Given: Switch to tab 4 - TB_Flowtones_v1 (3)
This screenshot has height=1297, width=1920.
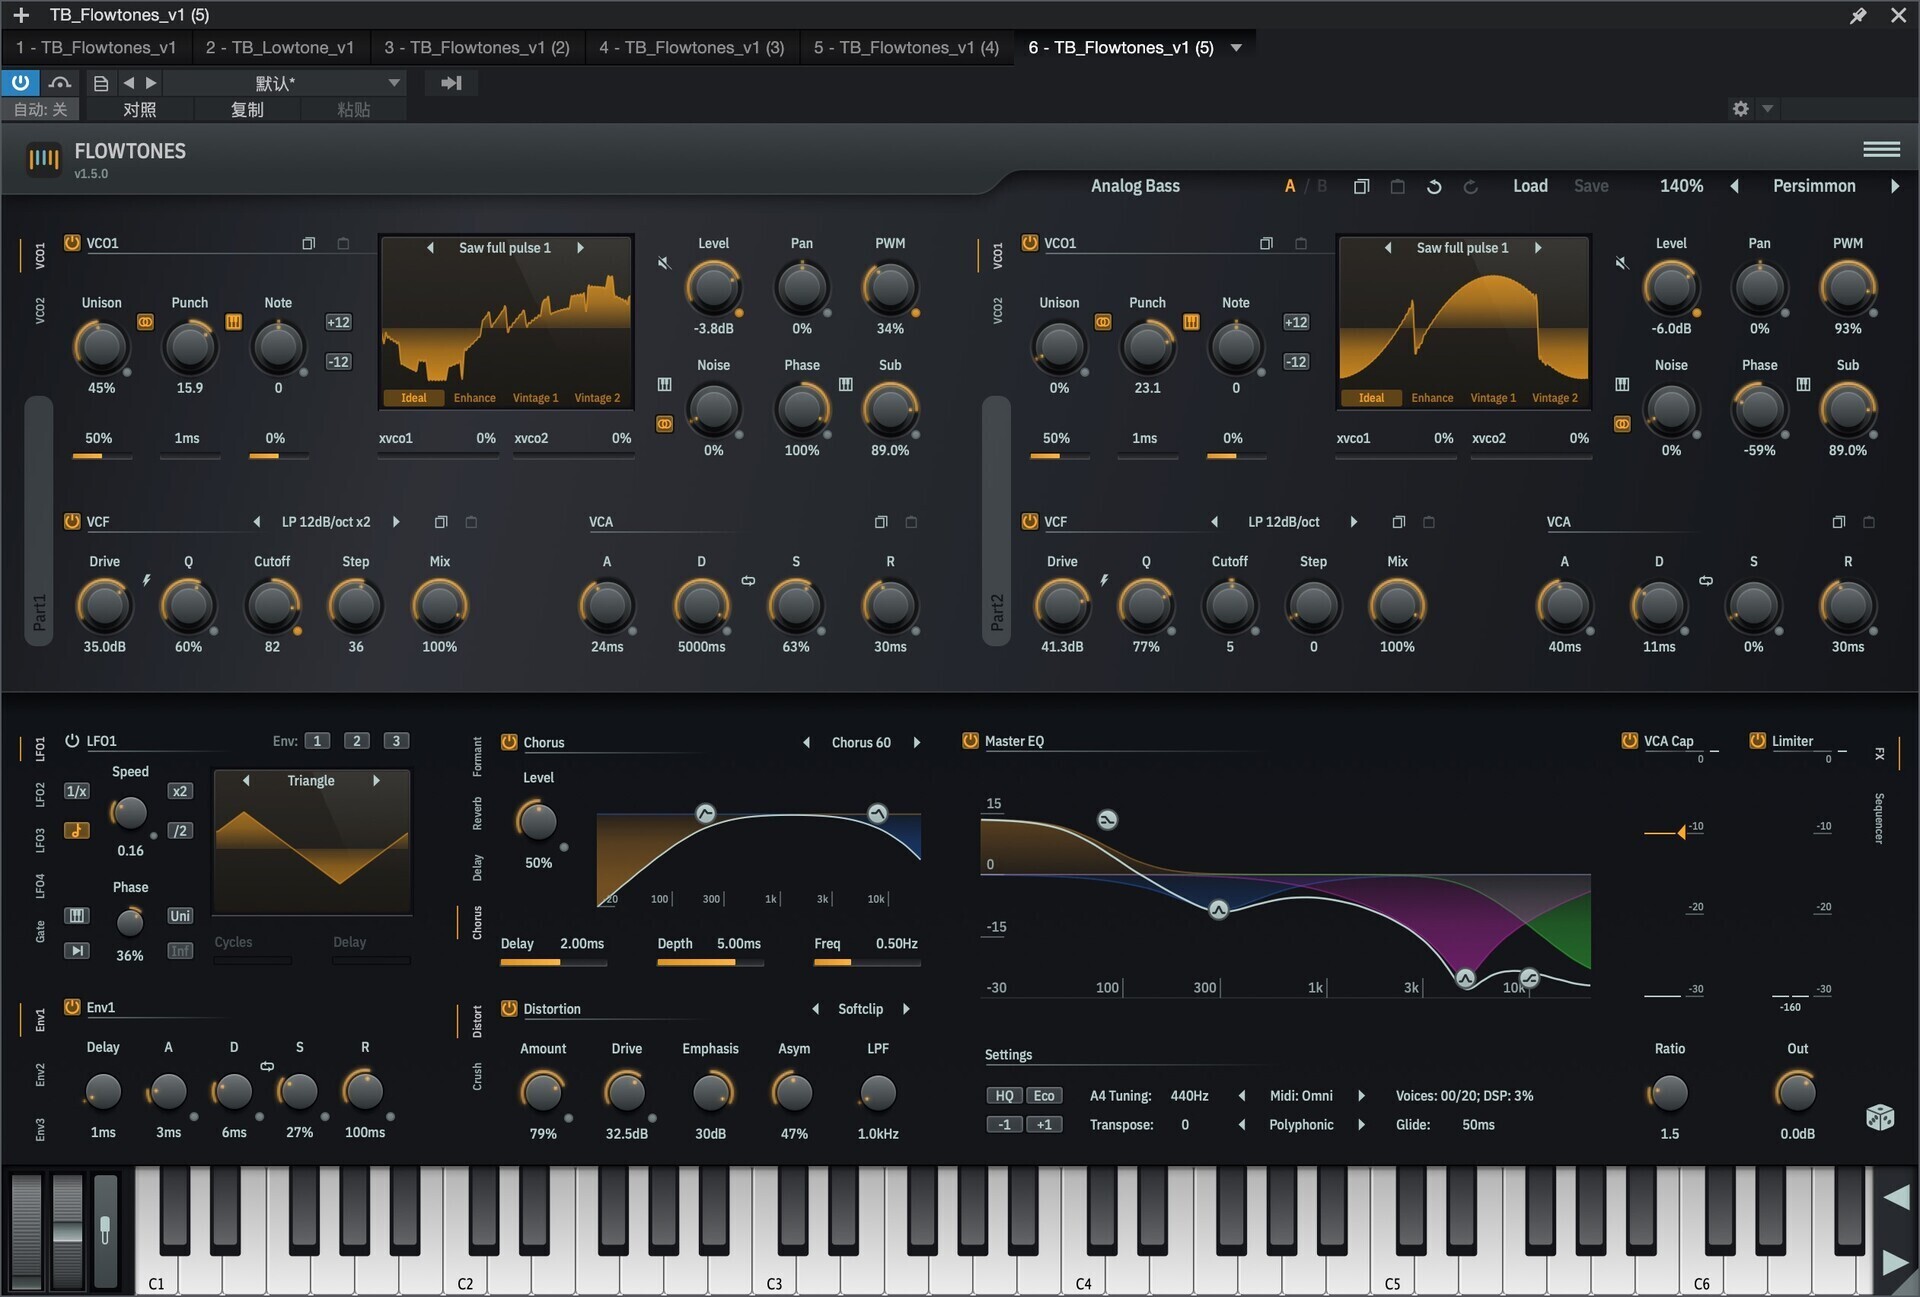Looking at the screenshot, I should click(692, 48).
